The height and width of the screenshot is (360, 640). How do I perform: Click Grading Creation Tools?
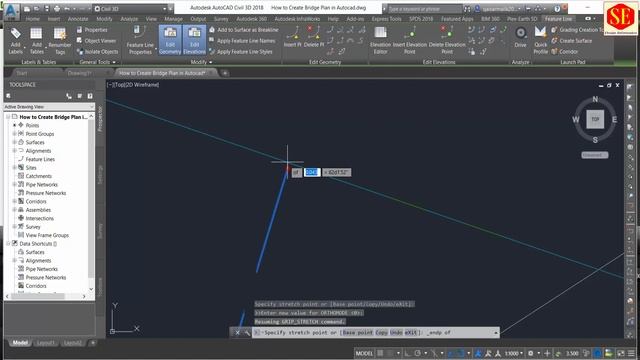(x=577, y=30)
